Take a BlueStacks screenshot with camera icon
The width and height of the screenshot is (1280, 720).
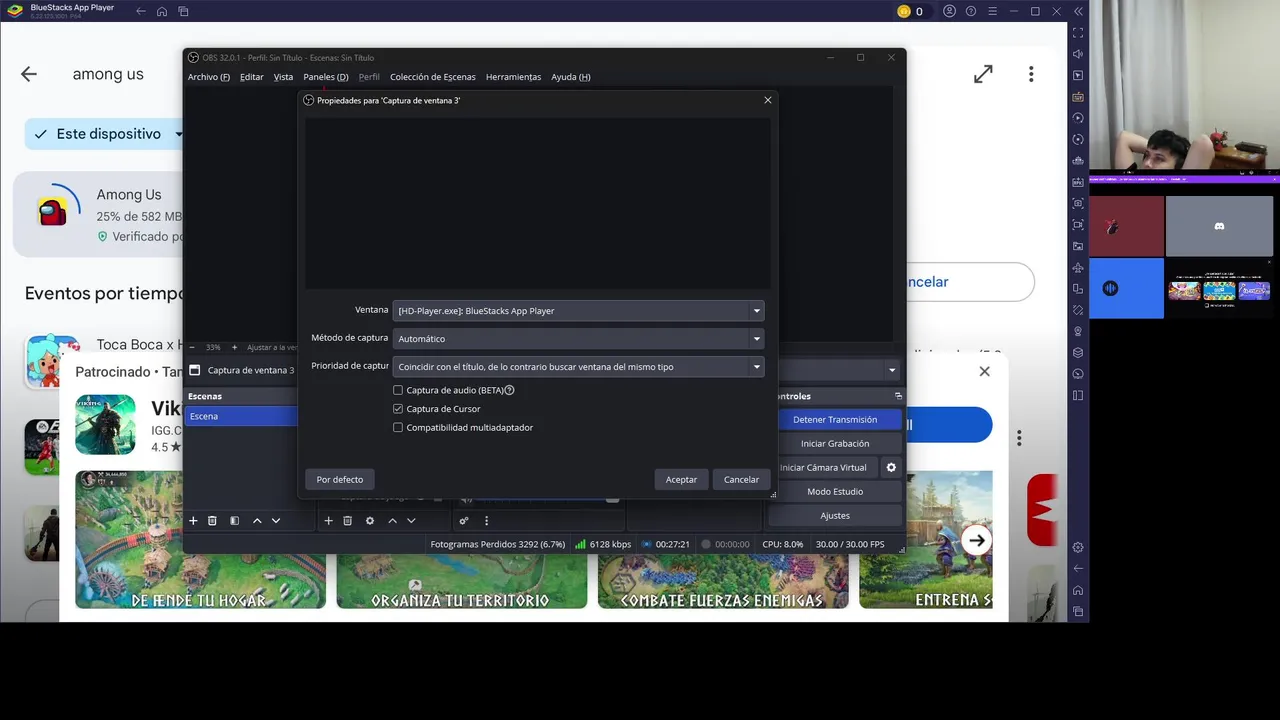coord(1078,203)
